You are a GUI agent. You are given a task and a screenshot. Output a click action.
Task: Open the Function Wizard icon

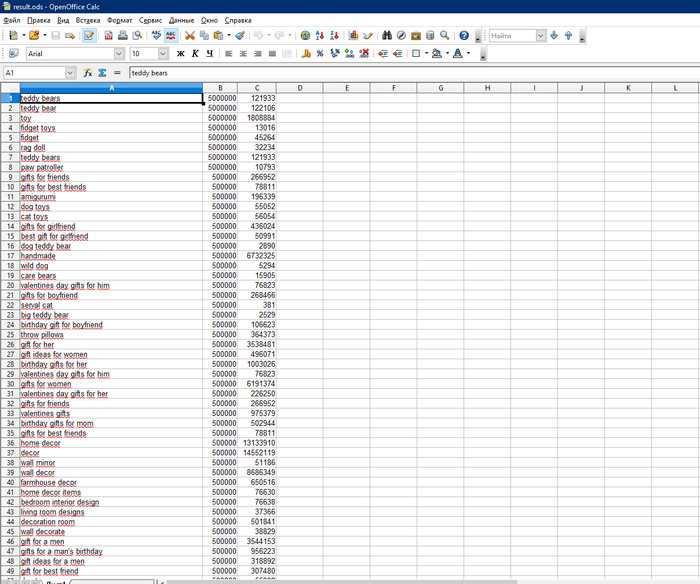point(88,73)
